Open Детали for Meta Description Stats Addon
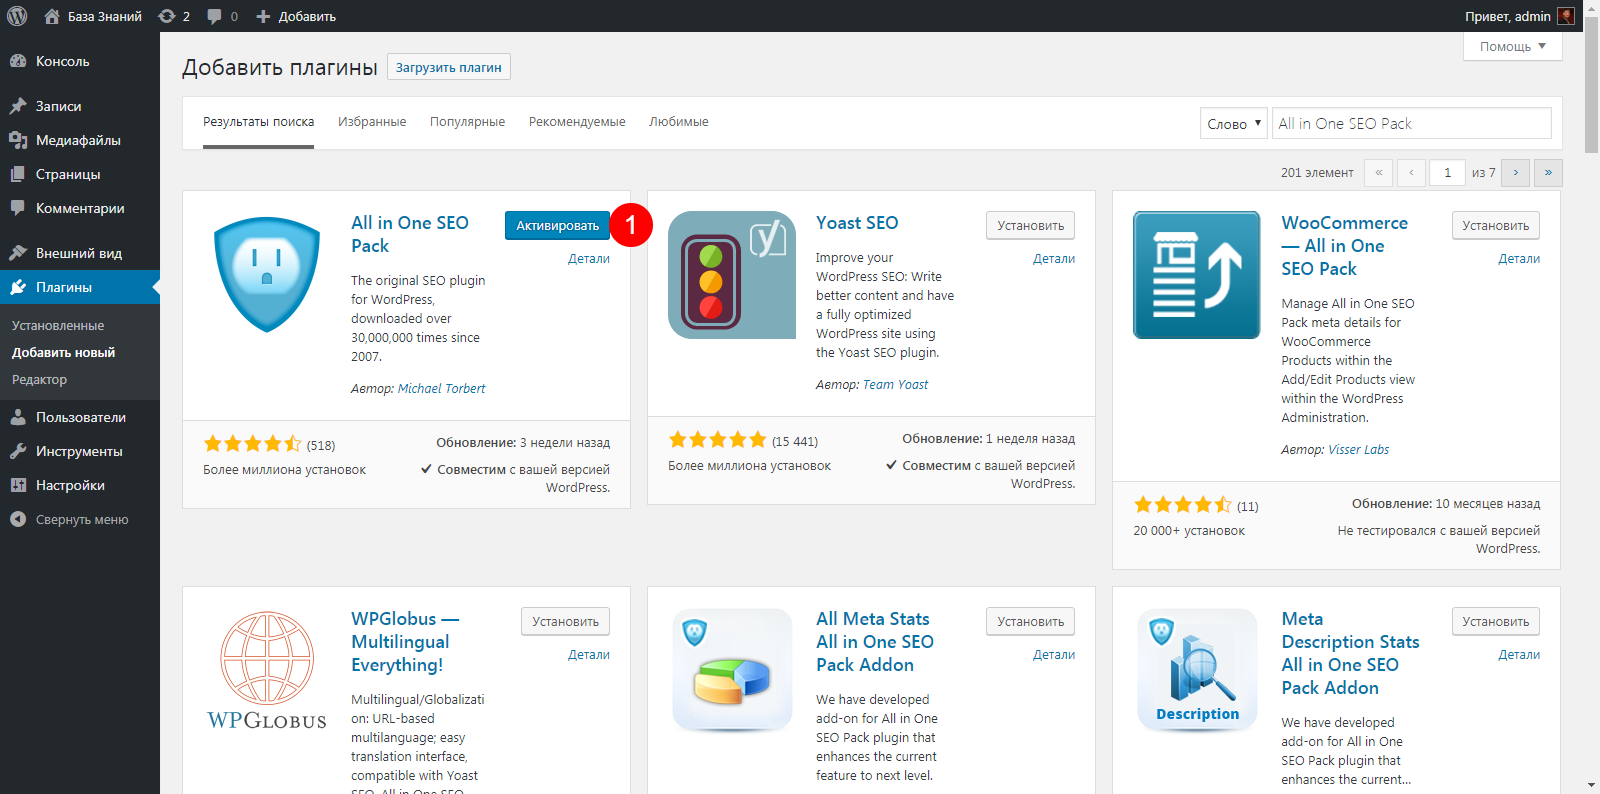The image size is (1600, 794). click(1519, 654)
